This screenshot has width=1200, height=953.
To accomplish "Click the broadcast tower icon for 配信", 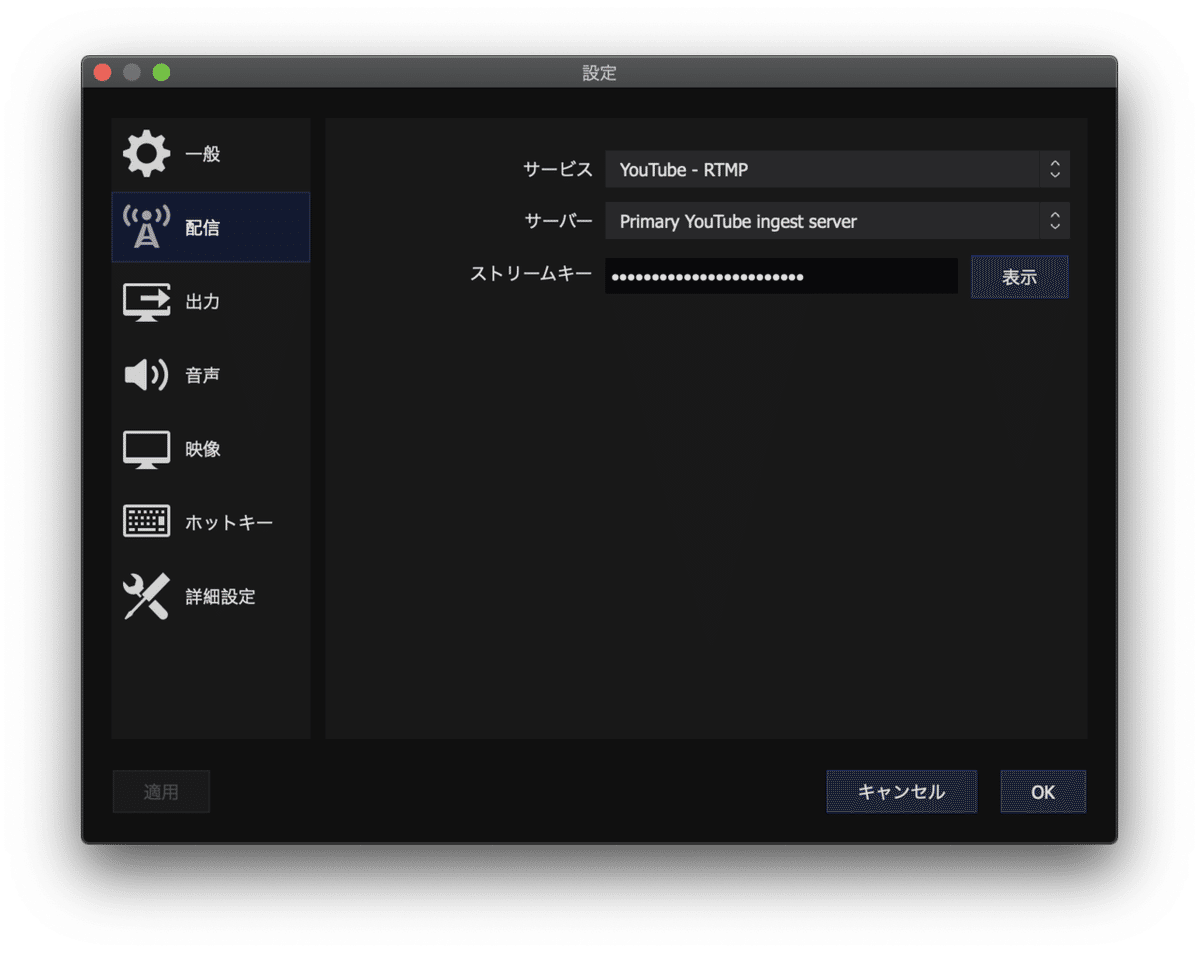I will coord(147,227).
